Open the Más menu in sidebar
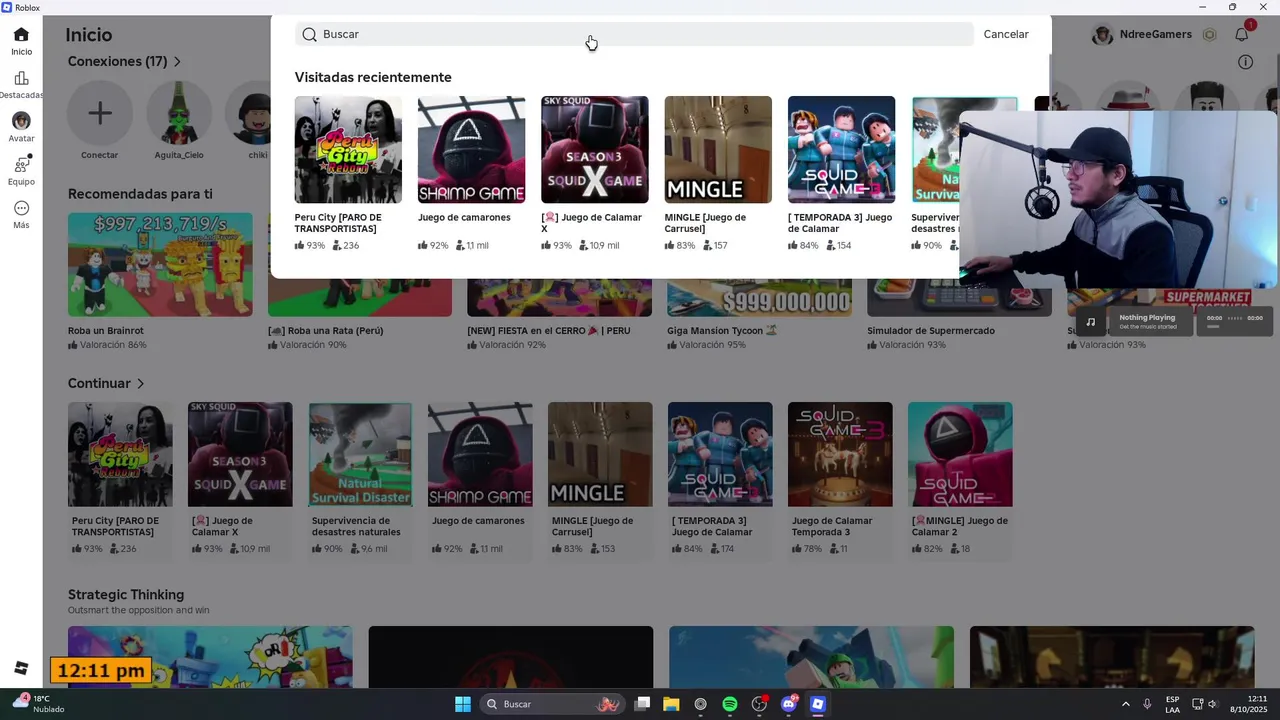Screen dimensions: 1280x720 [x=21, y=214]
